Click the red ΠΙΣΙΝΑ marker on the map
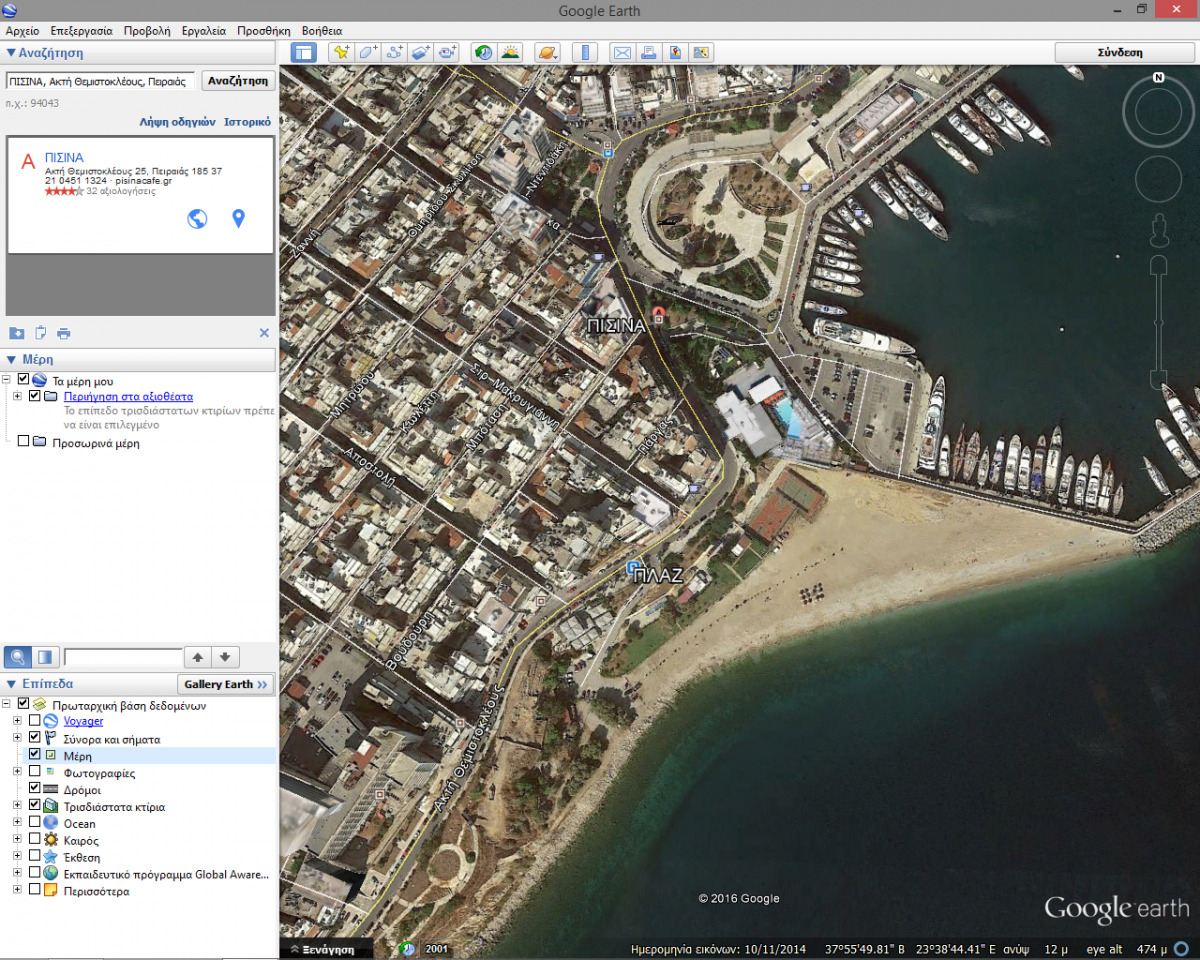 click(x=658, y=314)
